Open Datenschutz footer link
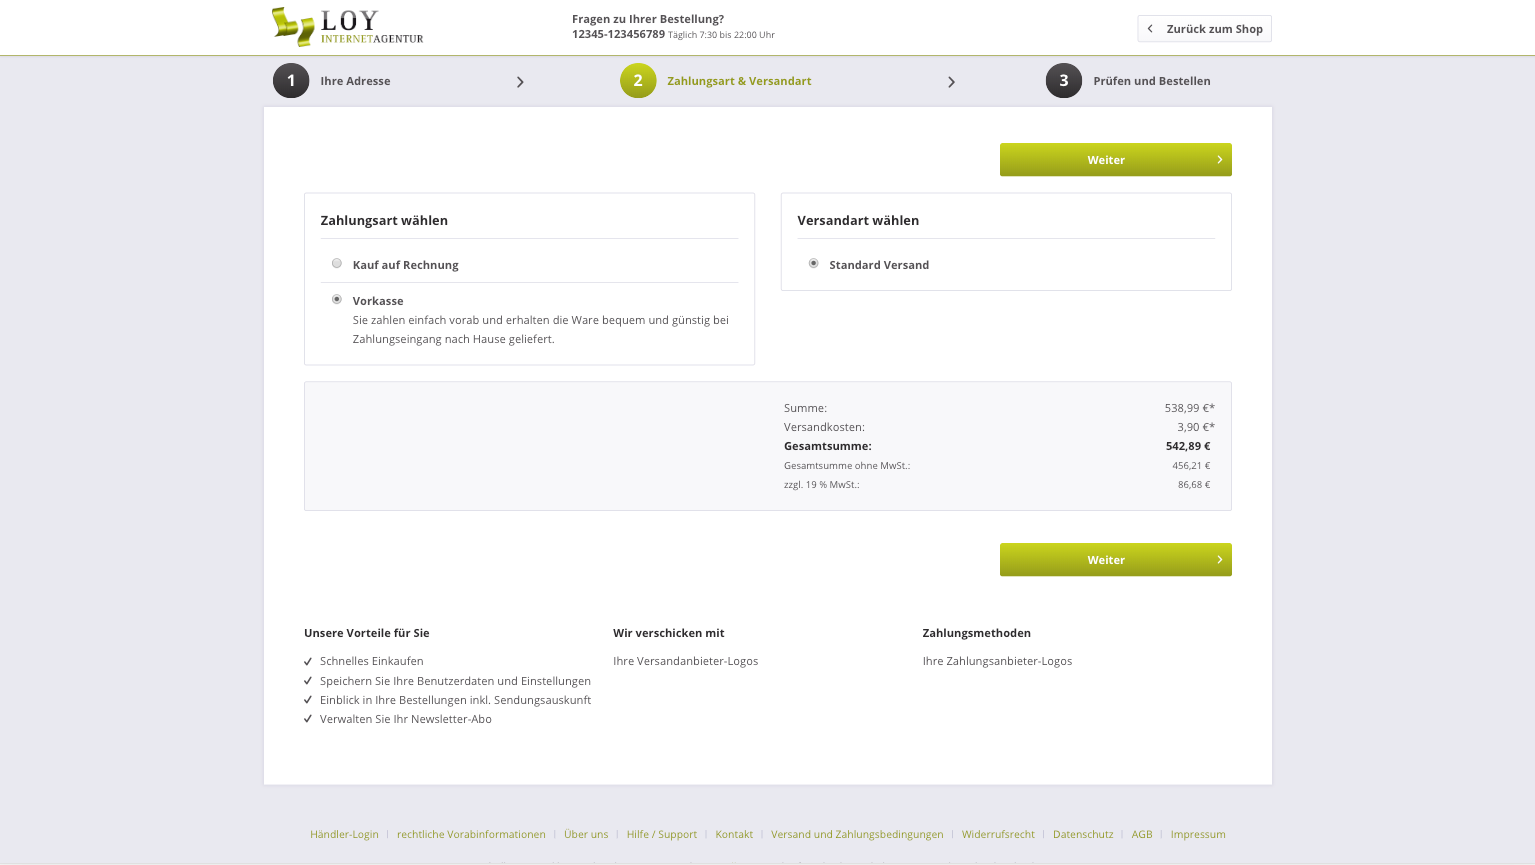 (x=1083, y=834)
